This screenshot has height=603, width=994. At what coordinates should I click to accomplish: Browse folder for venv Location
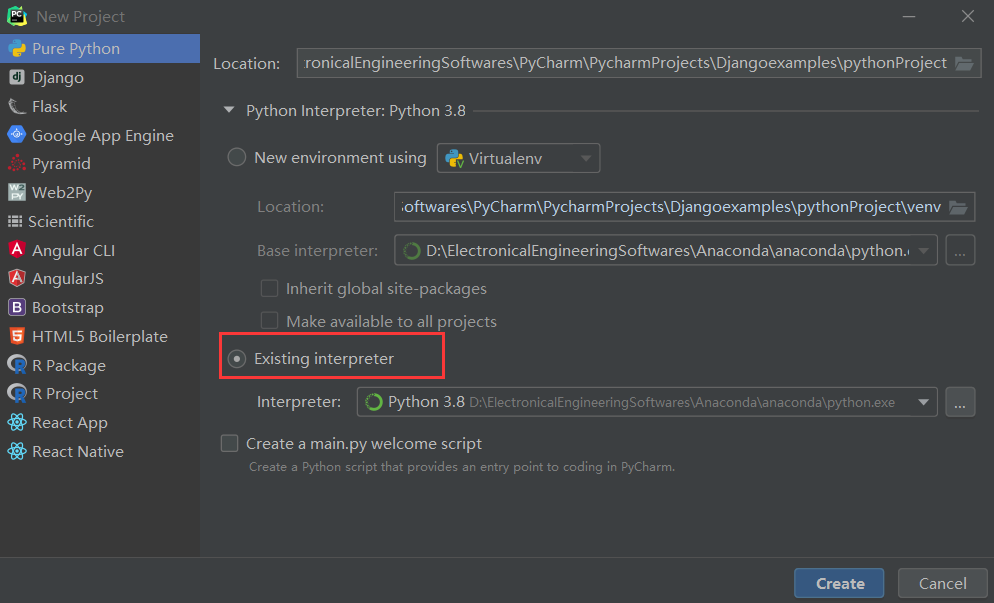[x=958, y=207]
